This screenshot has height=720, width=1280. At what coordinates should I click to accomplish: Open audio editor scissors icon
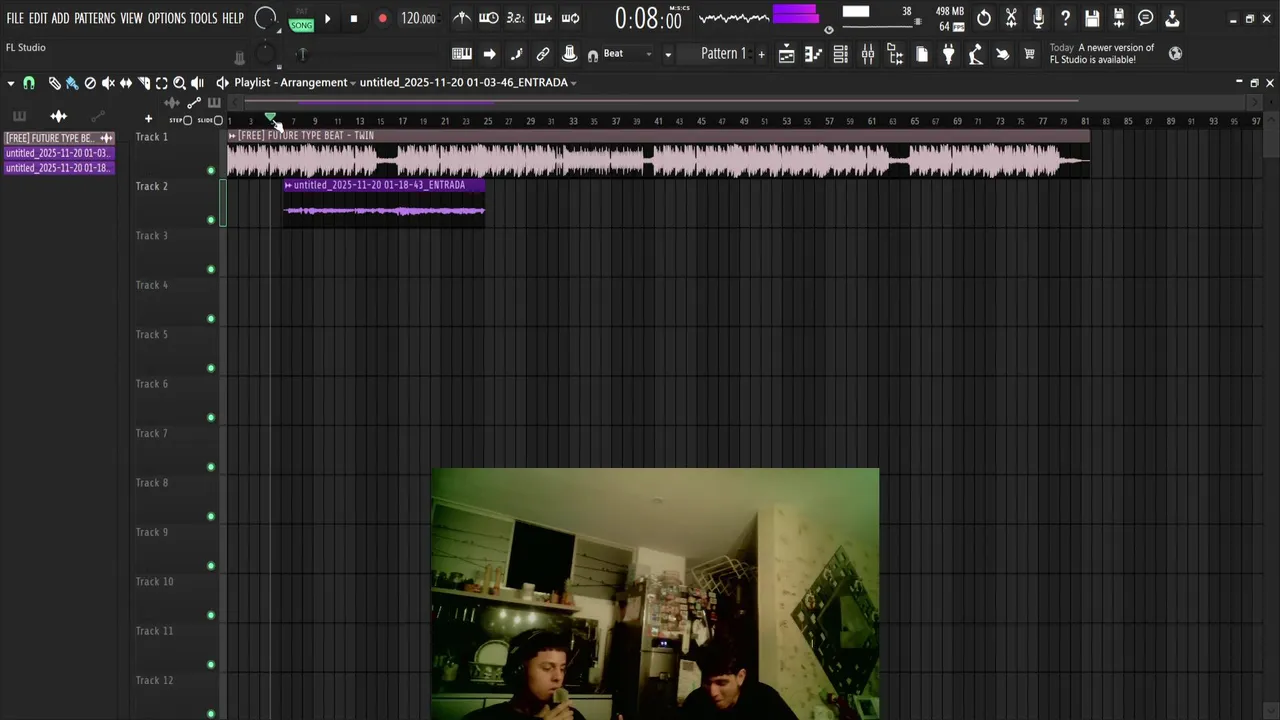click(x=1011, y=18)
